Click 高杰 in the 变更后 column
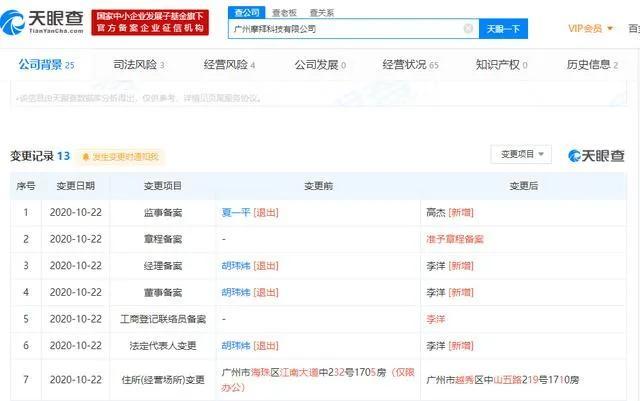 pos(435,213)
